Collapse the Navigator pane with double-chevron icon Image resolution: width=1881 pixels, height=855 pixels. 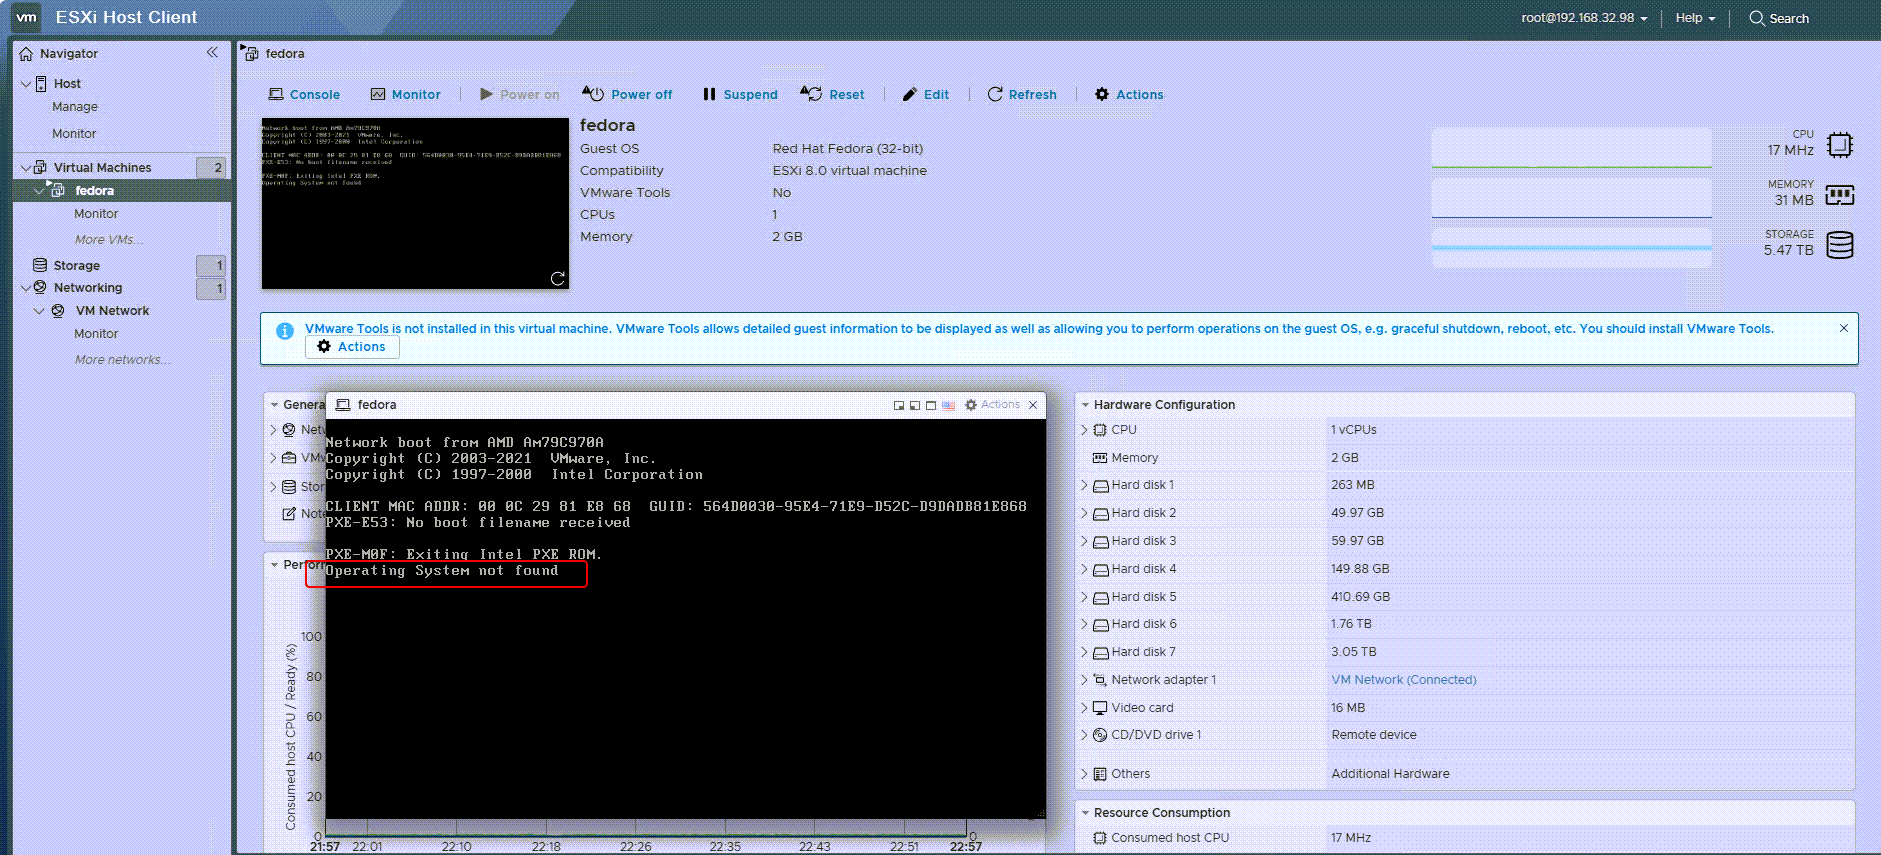(x=212, y=52)
